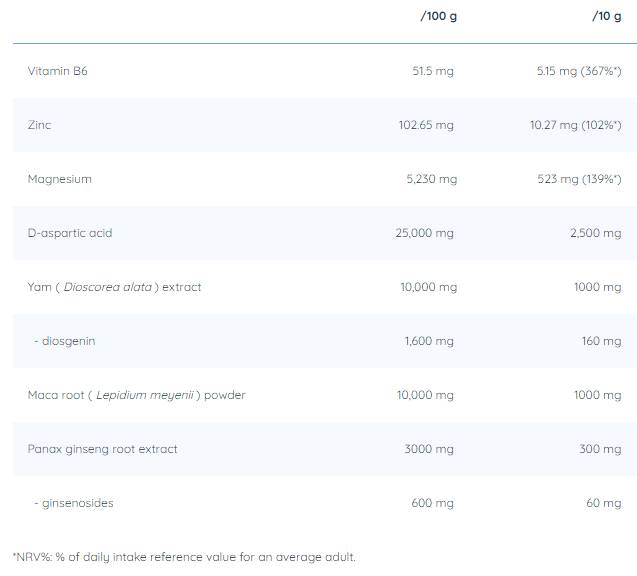The width and height of the screenshot is (637, 576).
Task: Select the Maca root Lepidium meyenii label
Action: [137, 395]
